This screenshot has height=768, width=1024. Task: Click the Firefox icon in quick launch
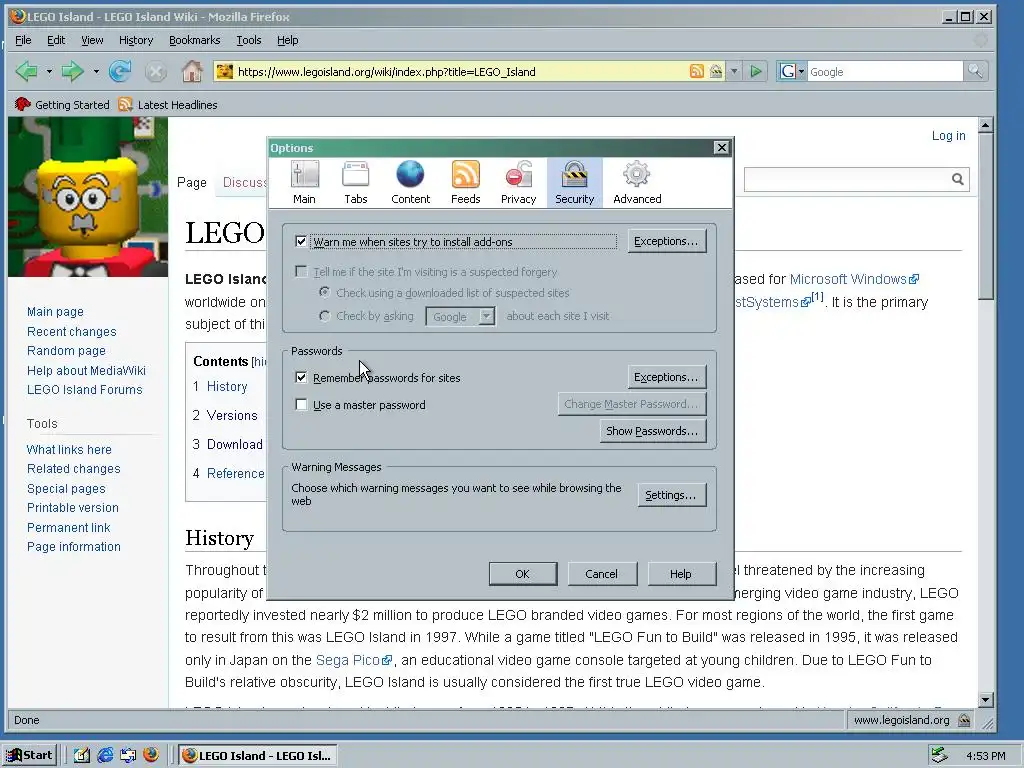pyautogui.click(x=151, y=755)
